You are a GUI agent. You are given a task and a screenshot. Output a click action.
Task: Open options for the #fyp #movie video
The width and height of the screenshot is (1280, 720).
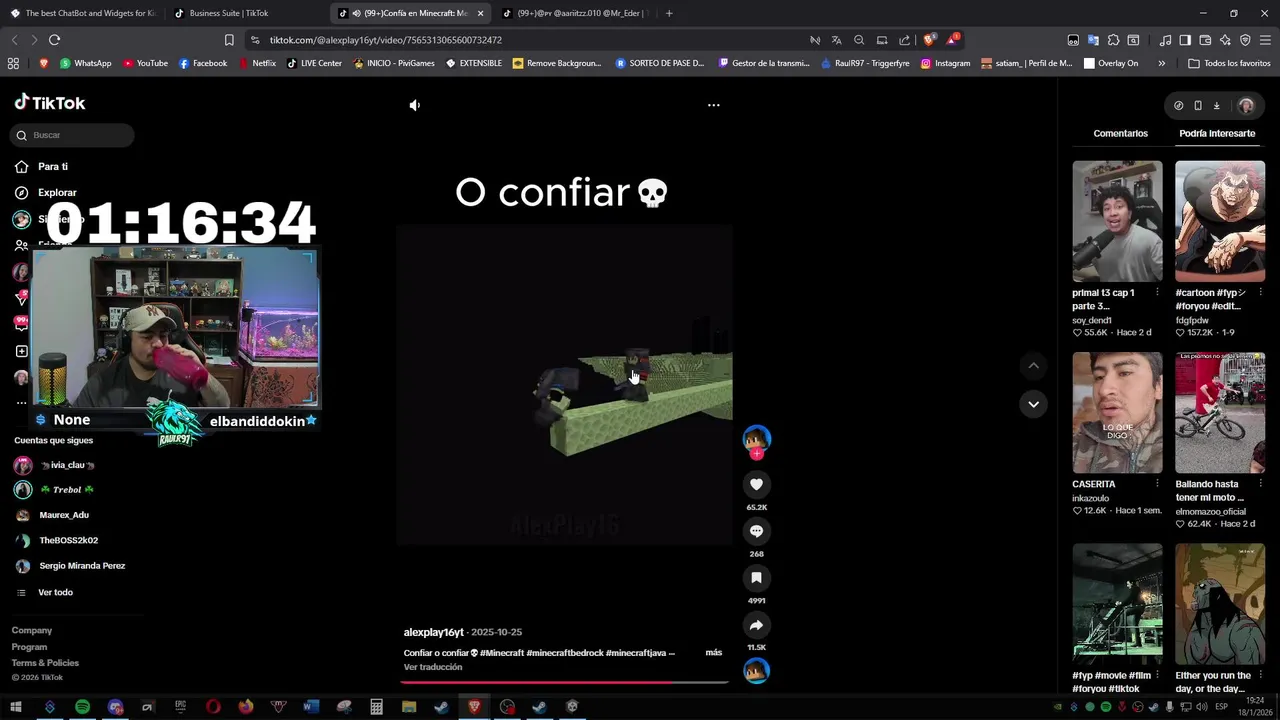[x=1157, y=676]
